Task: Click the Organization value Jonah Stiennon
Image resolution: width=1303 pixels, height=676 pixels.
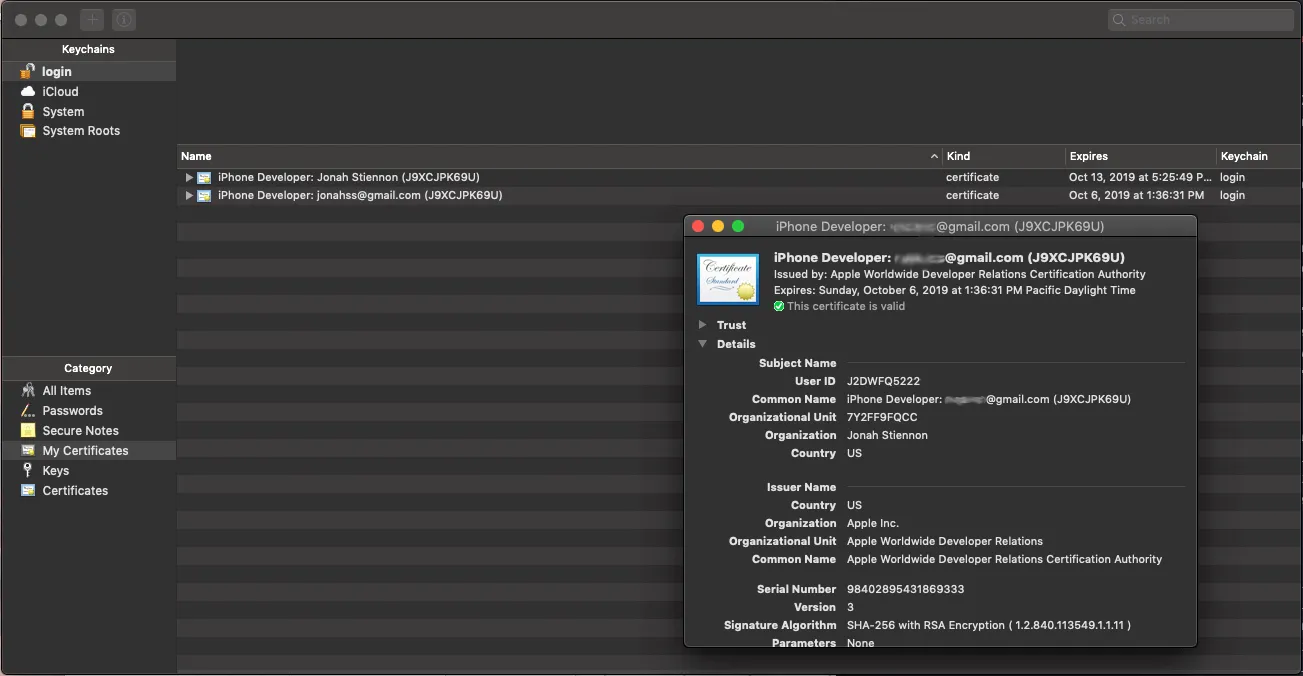Action: pos(887,435)
